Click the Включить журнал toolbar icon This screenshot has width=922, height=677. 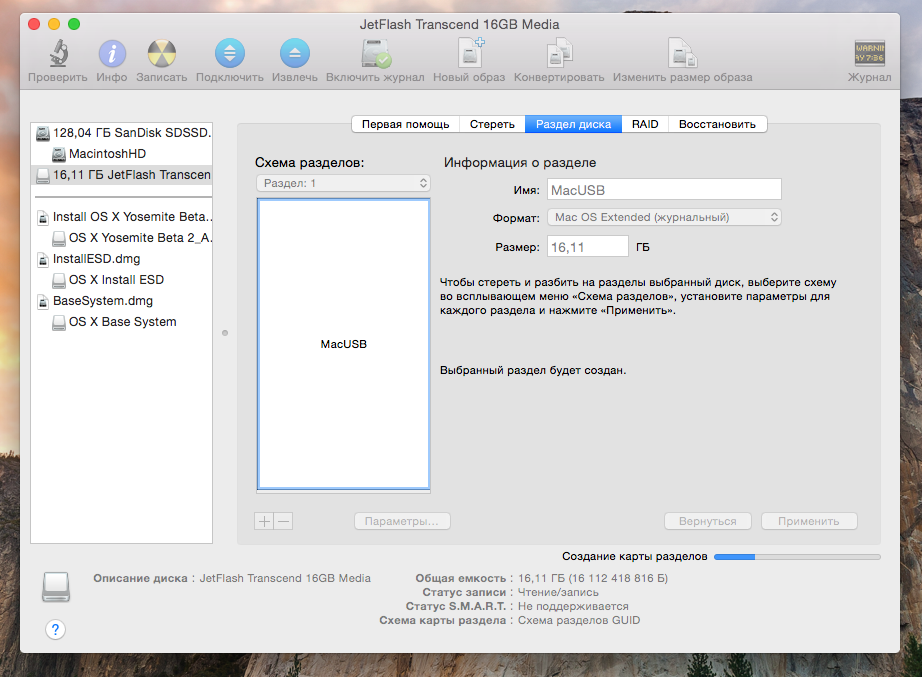(375, 54)
